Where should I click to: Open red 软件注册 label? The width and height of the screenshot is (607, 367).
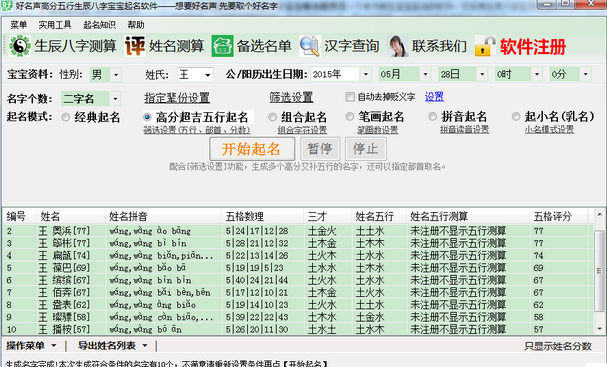pyautogui.click(x=533, y=46)
